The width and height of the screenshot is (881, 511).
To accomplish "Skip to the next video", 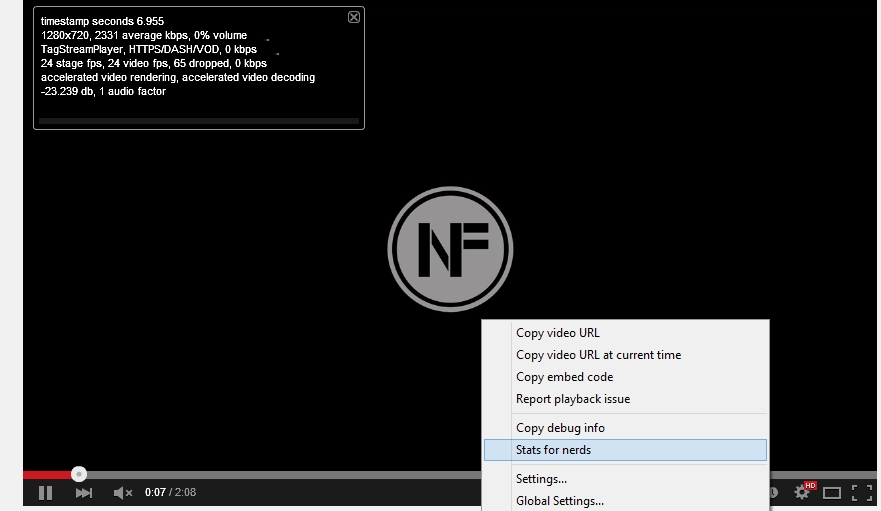I will point(84,493).
